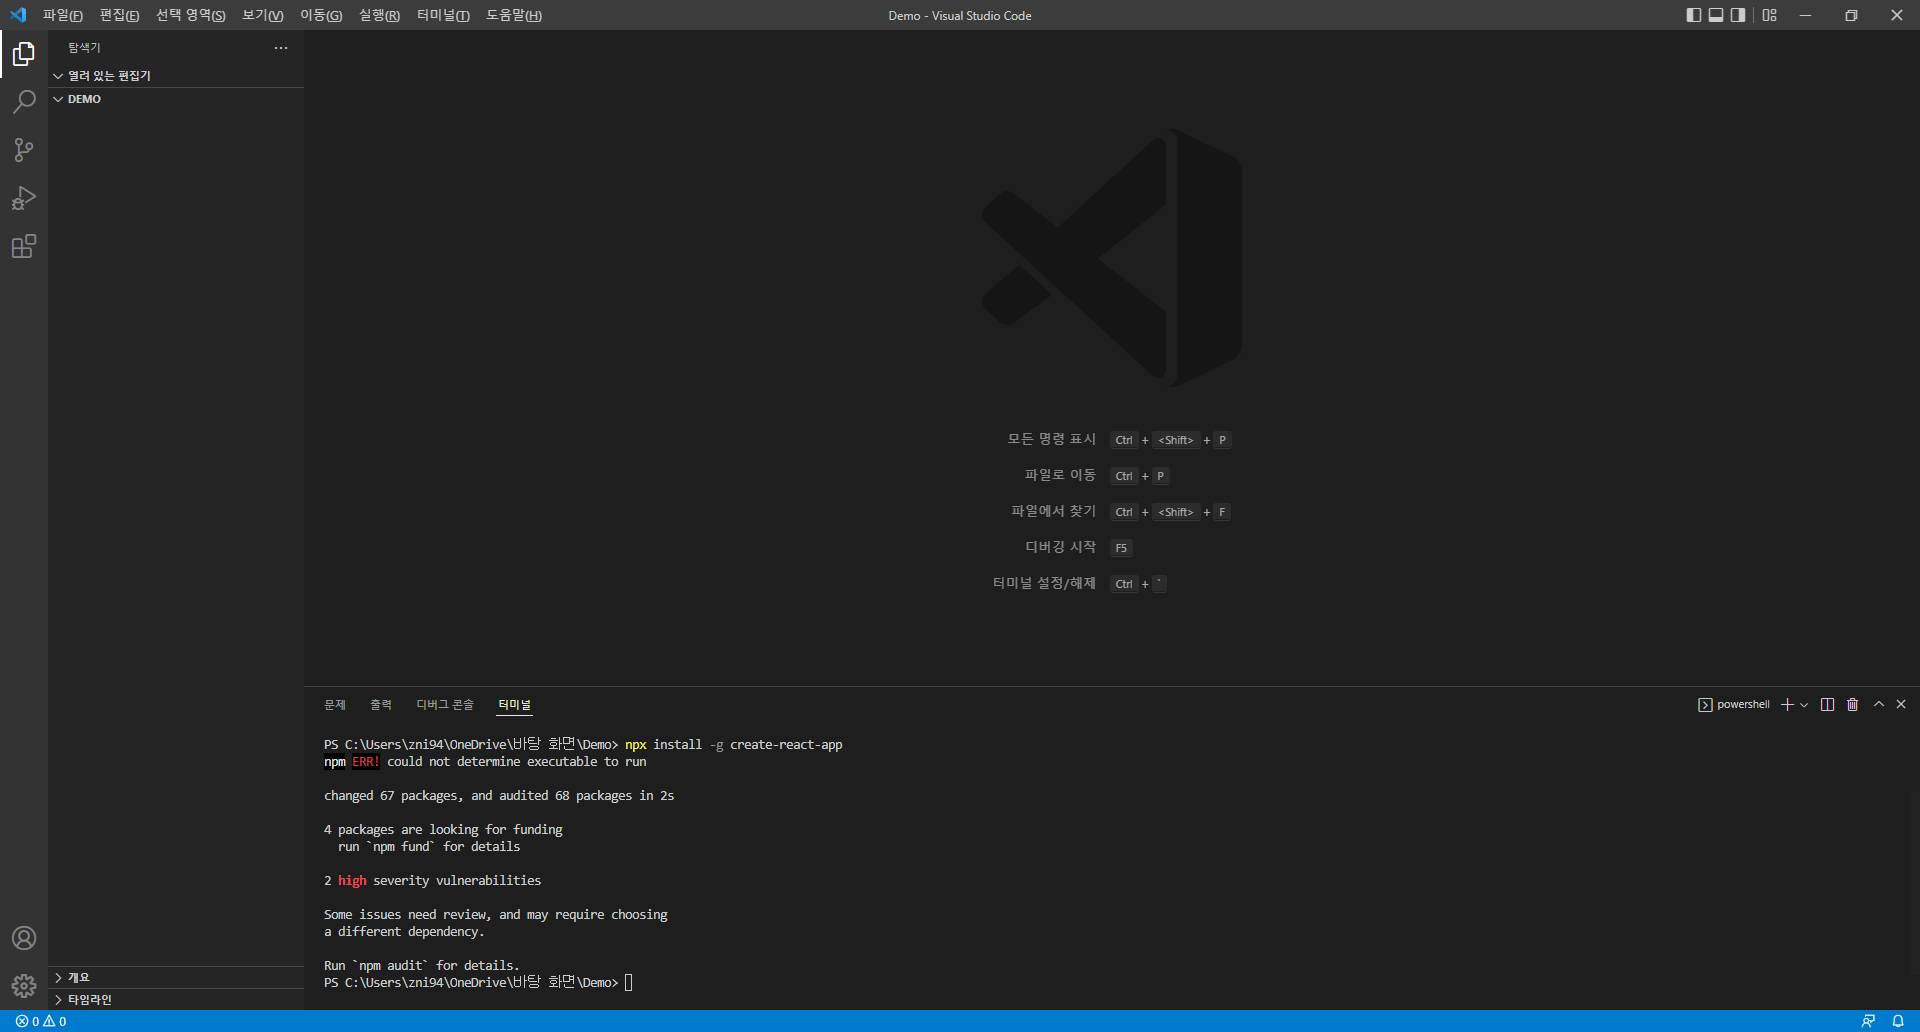Click '2 high severity vulnerabilities' line
The height and width of the screenshot is (1032, 1920).
click(432, 881)
